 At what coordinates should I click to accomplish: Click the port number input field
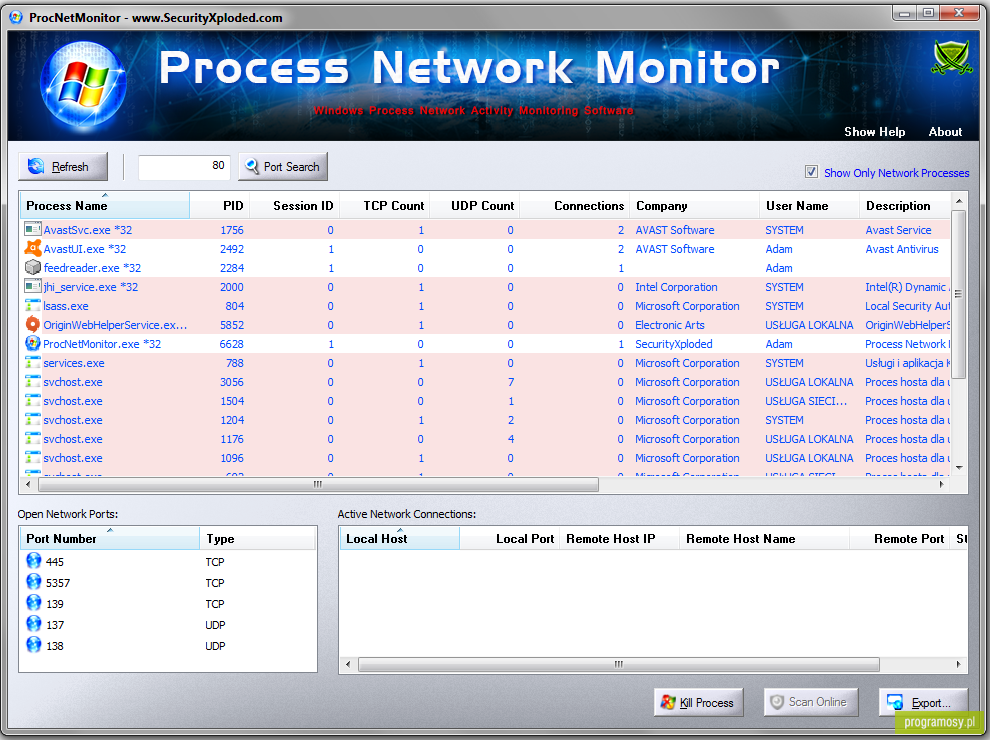click(x=184, y=166)
